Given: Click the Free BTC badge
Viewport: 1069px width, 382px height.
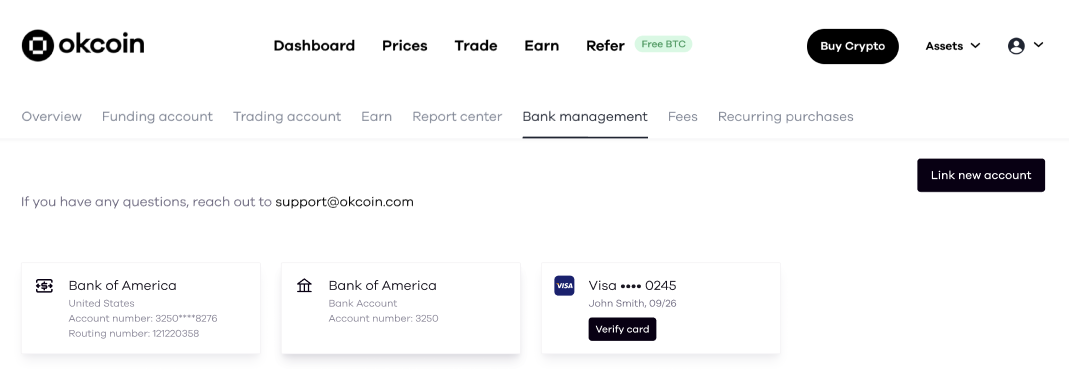Looking at the screenshot, I should (x=663, y=44).
